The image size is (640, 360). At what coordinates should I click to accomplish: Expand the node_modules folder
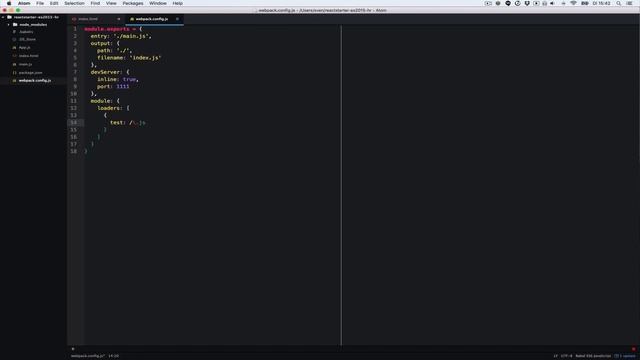[x=9, y=24]
